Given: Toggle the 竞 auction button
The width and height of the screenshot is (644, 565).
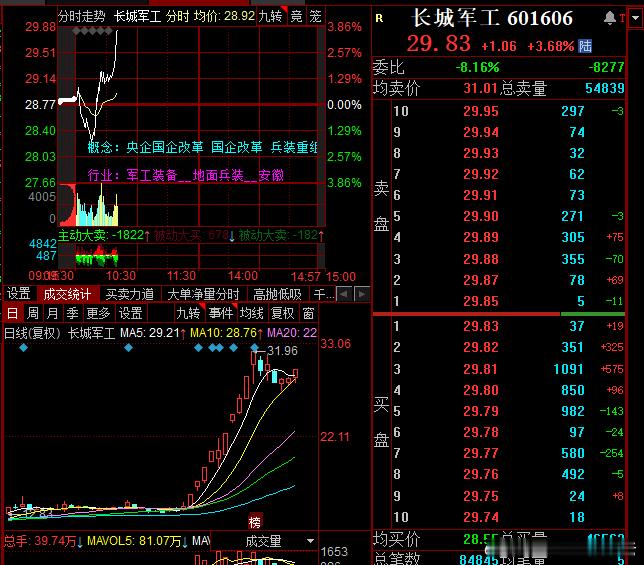Looking at the screenshot, I should (297, 16).
